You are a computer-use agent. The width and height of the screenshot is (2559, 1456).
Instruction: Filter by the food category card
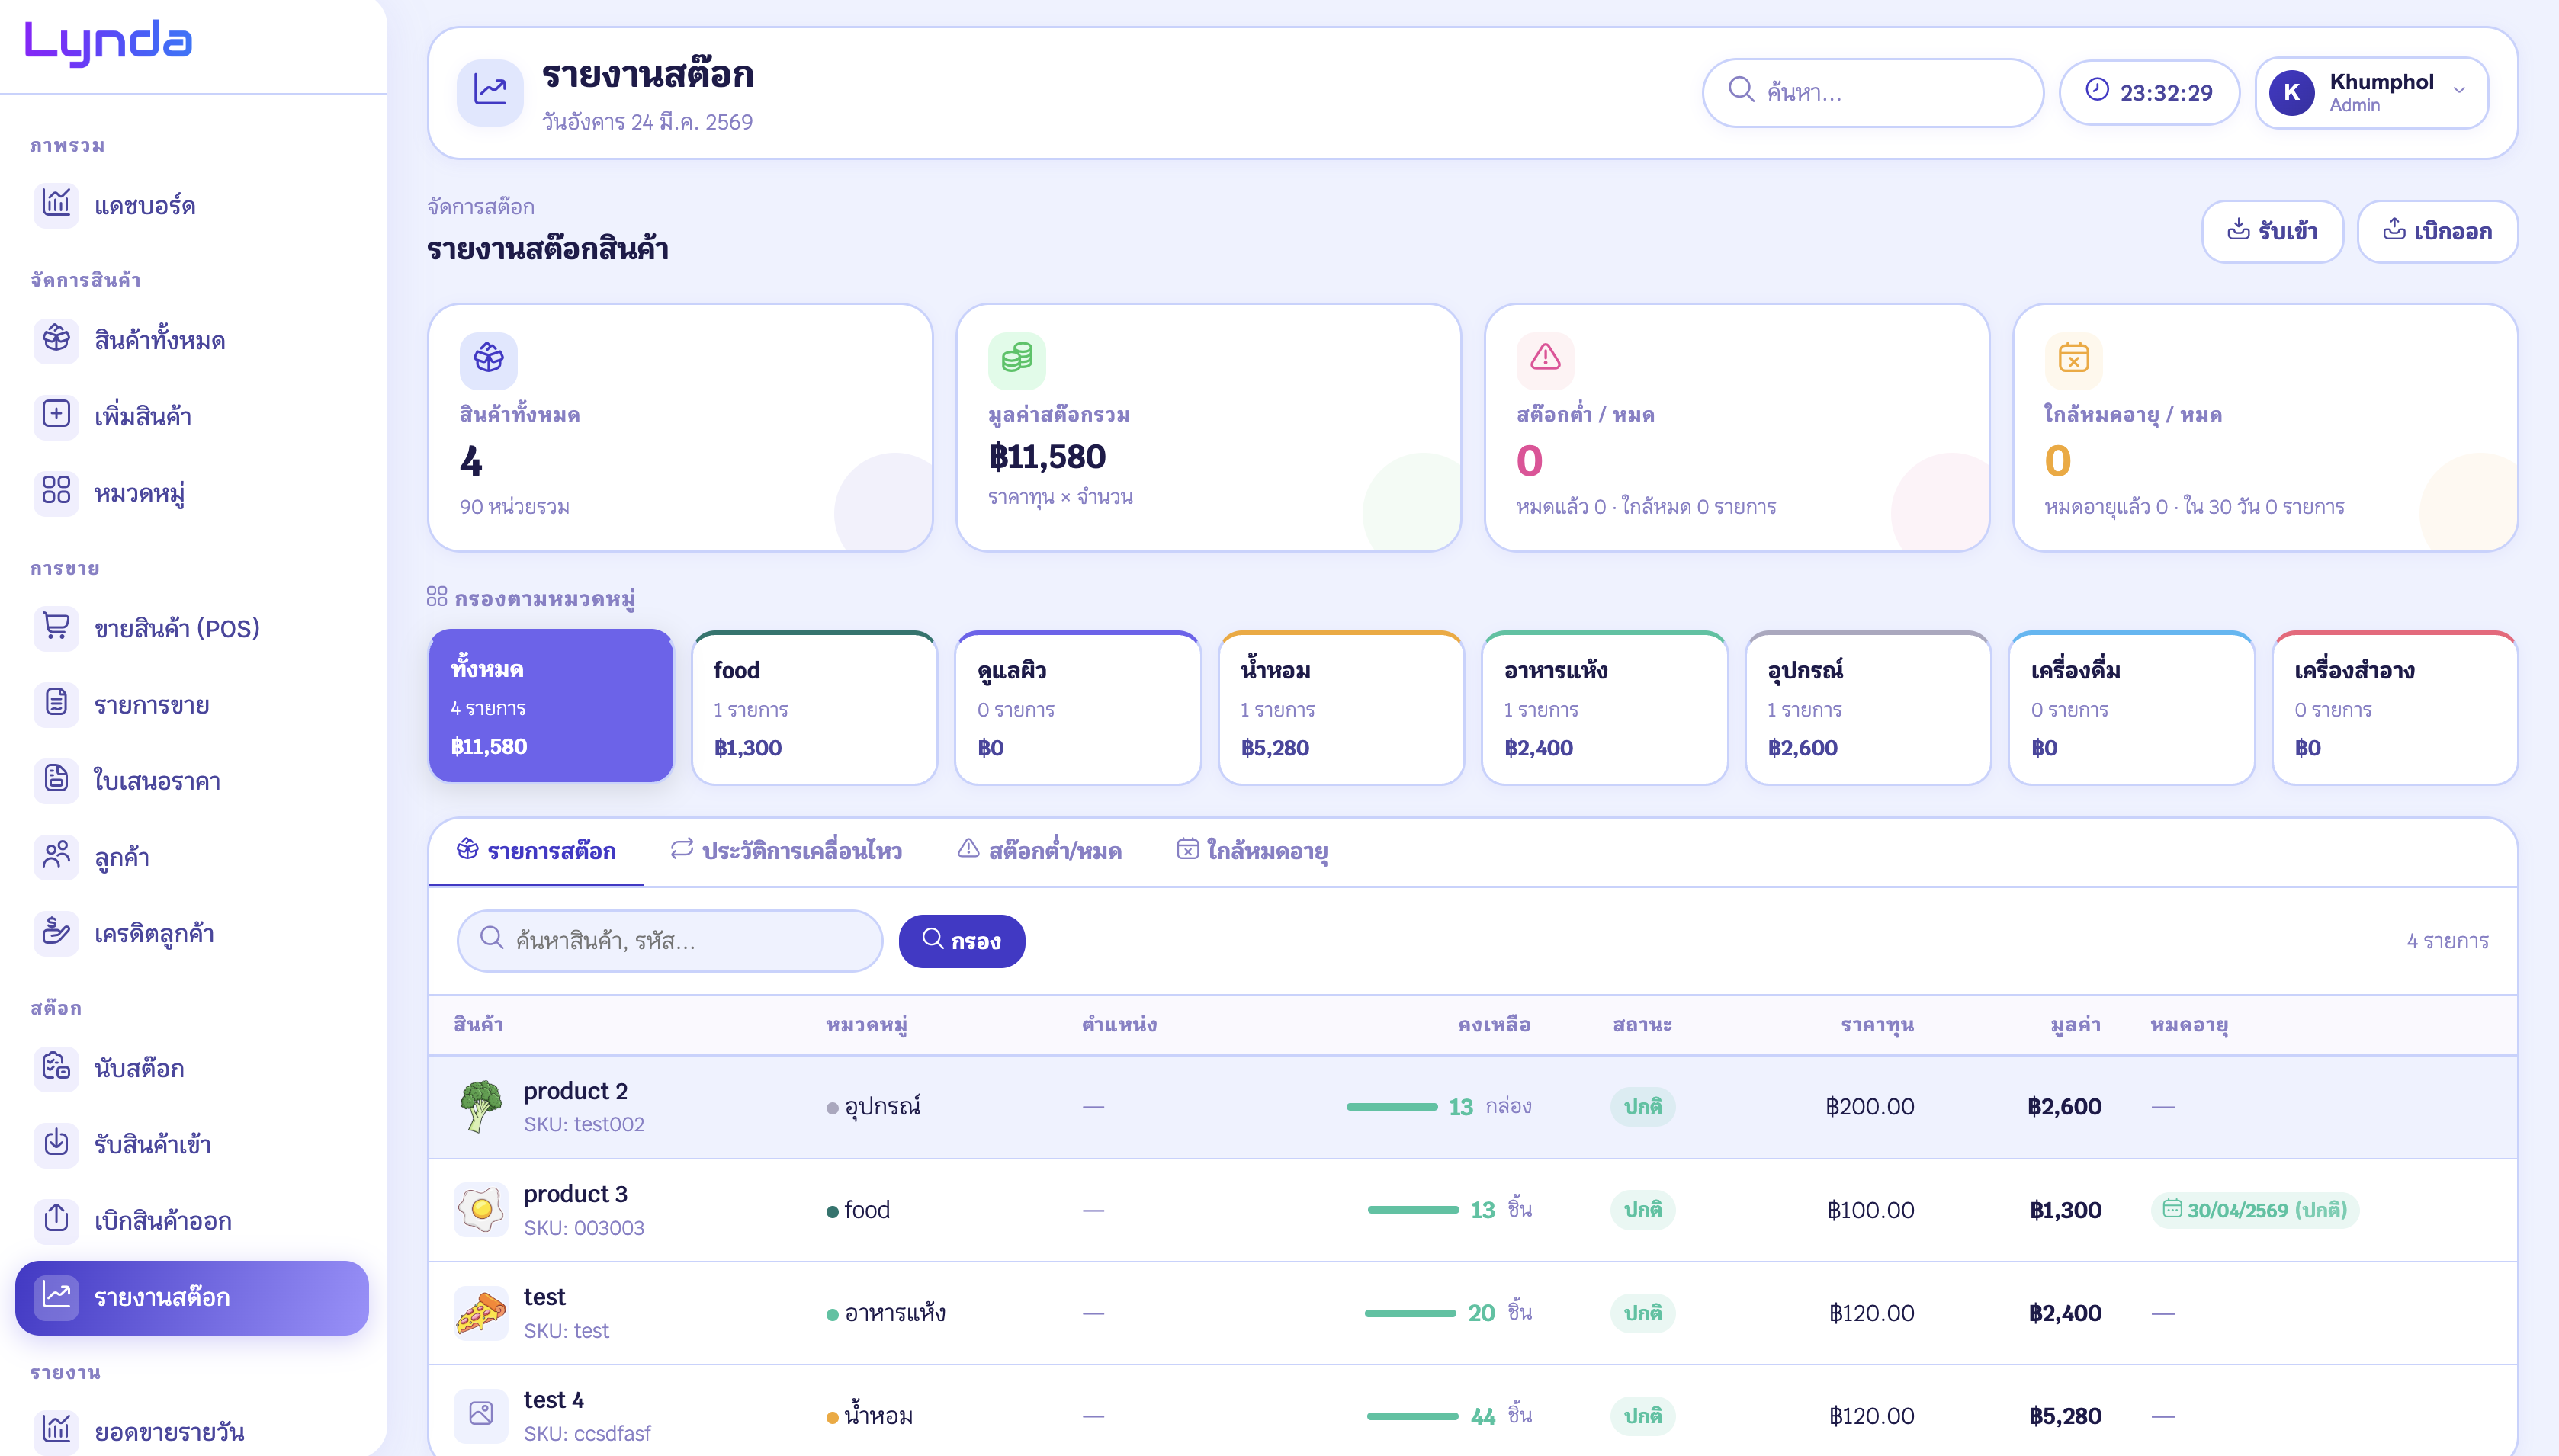point(814,708)
